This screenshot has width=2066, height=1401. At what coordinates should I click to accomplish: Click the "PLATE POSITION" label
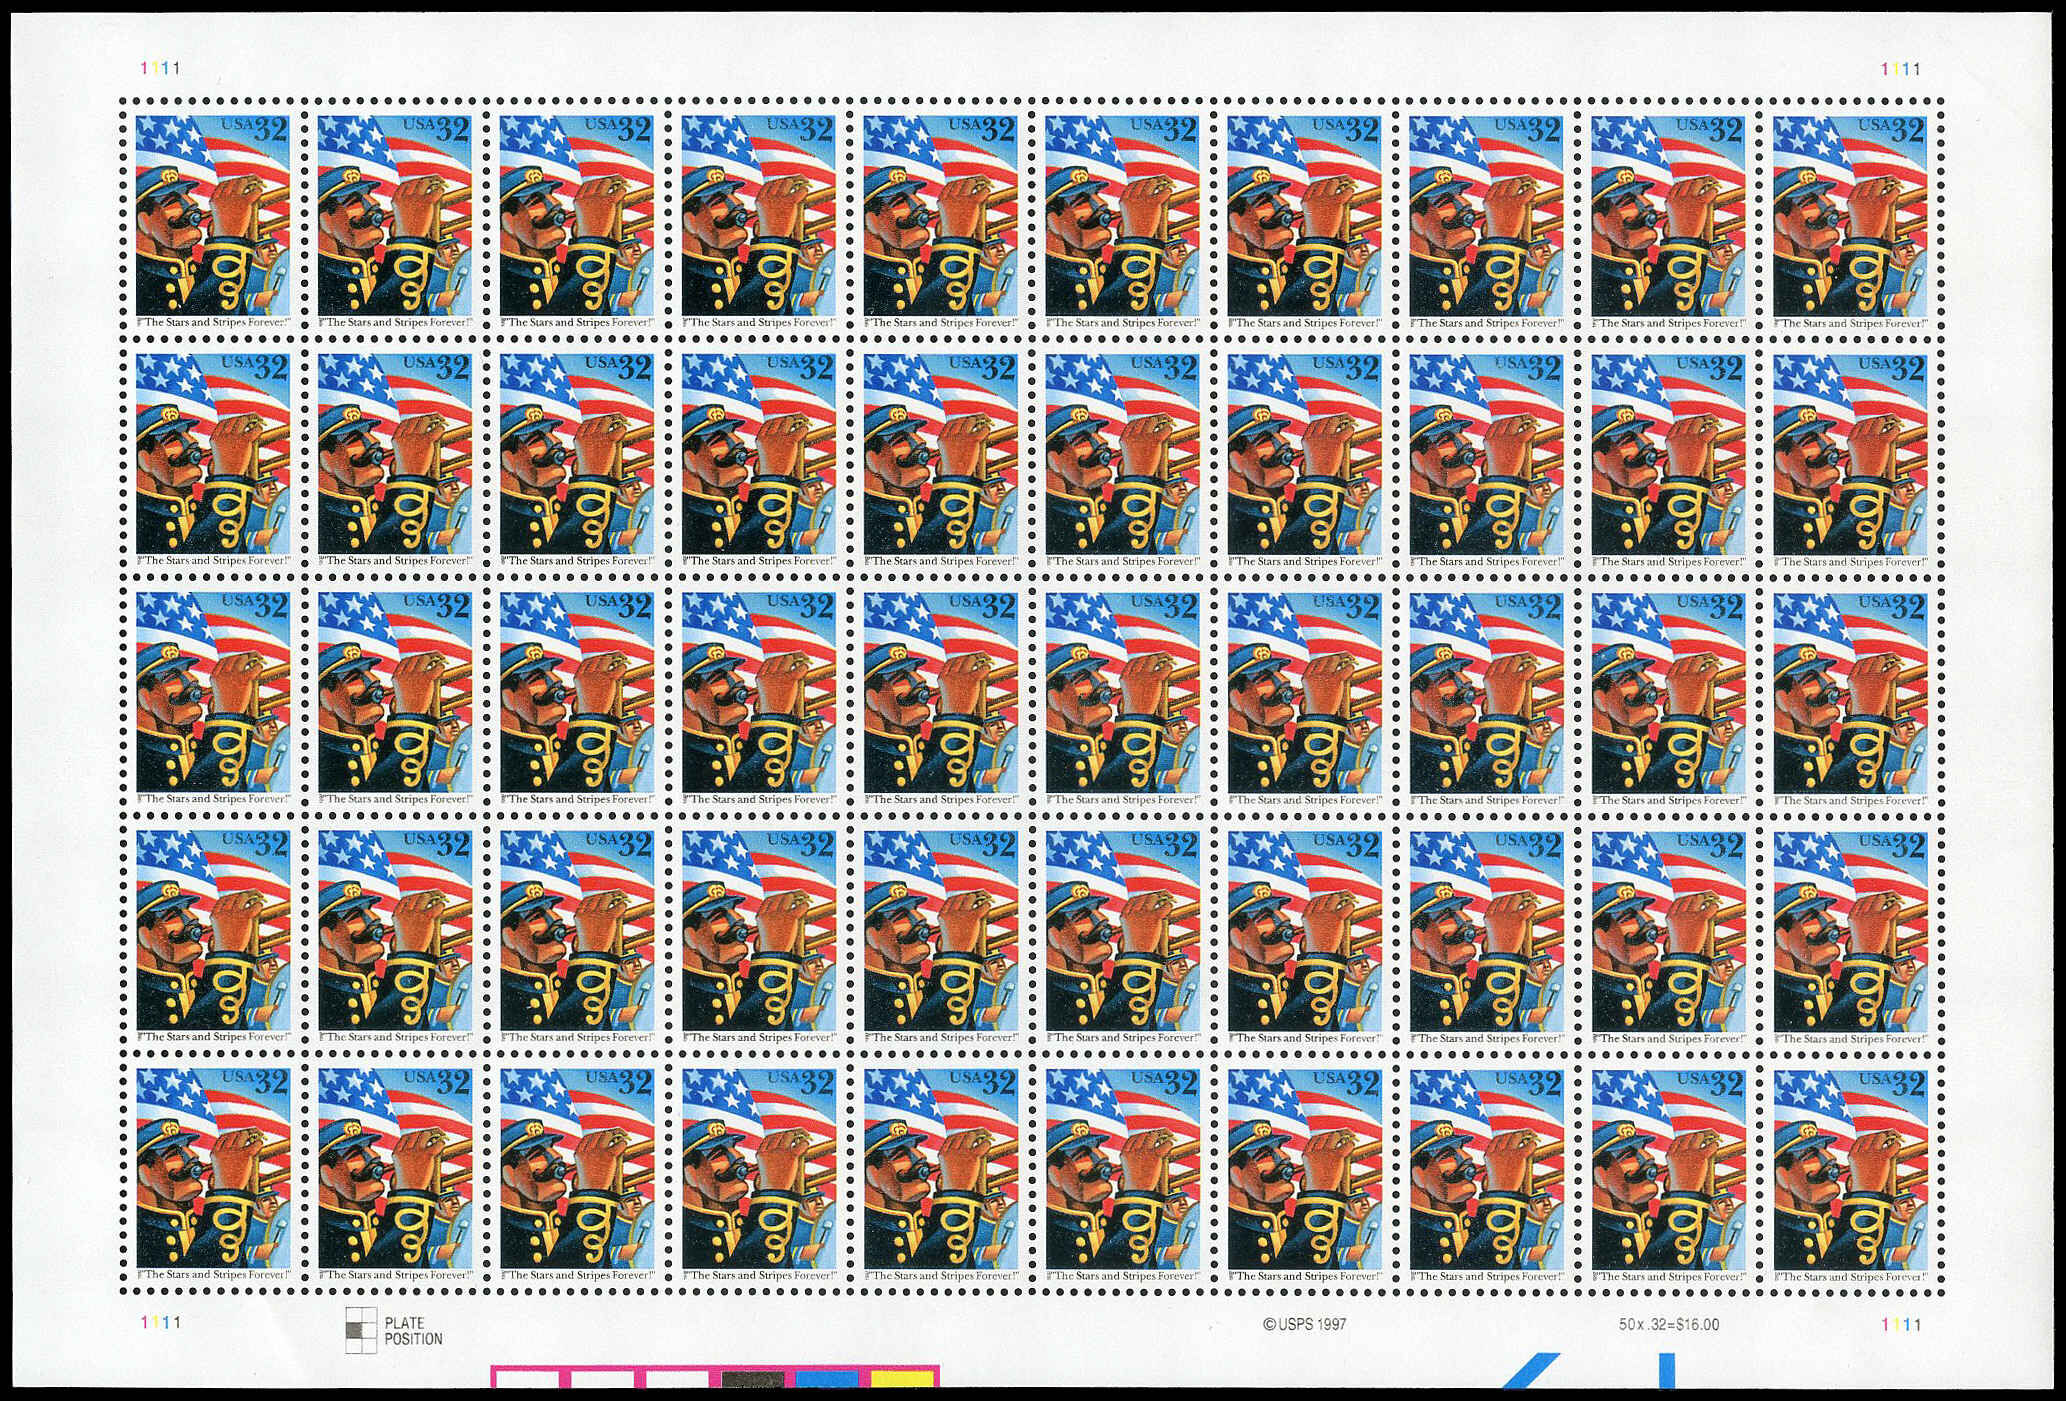pos(413,1331)
